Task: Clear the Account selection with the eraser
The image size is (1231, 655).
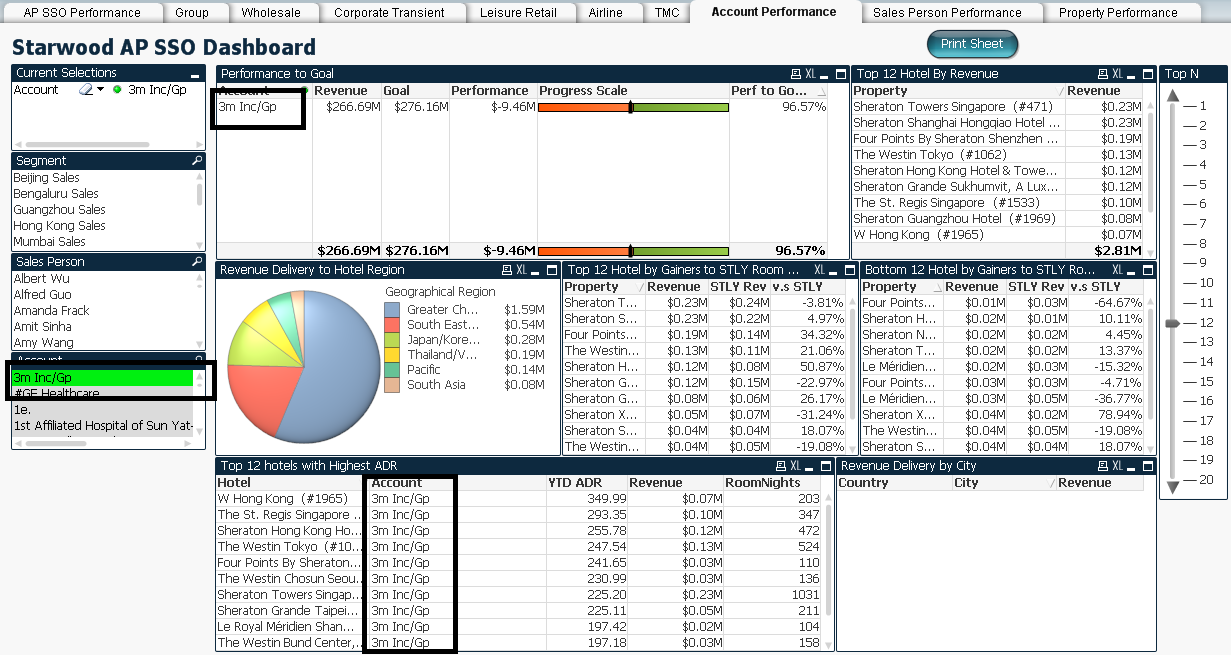Action: click(86, 90)
